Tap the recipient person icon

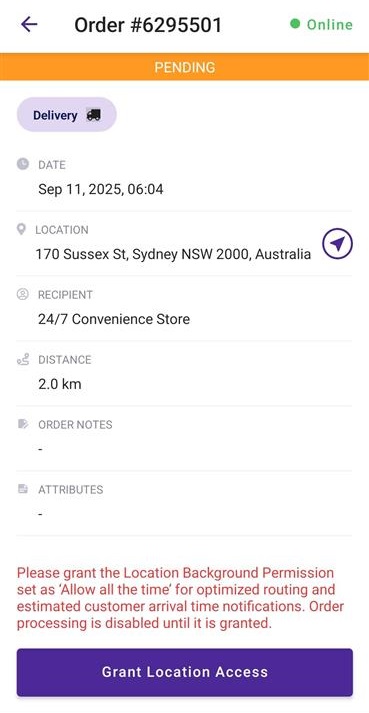point(23,294)
